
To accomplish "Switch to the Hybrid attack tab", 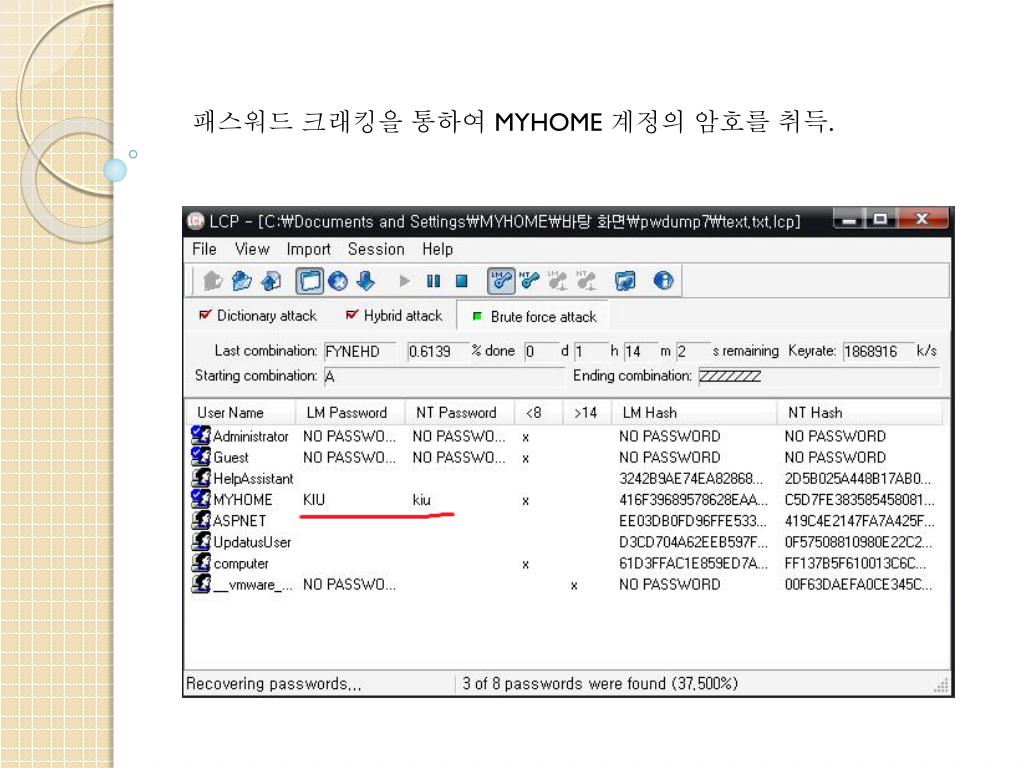I will point(394,315).
